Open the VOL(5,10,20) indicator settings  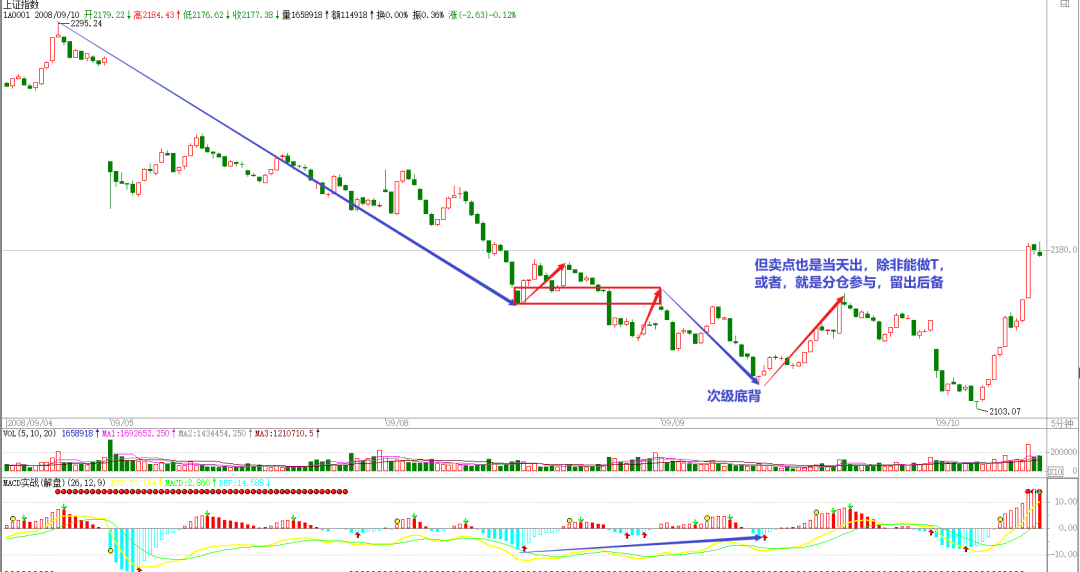tap(29, 433)
